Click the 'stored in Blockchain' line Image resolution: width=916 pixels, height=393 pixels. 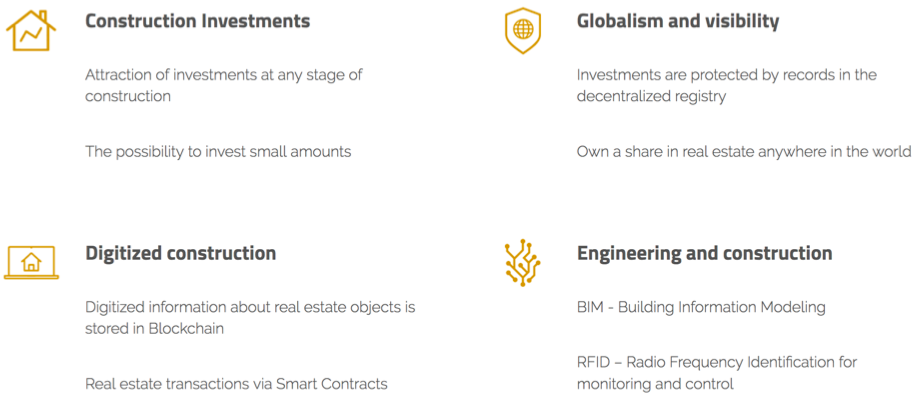click(154, 328)
